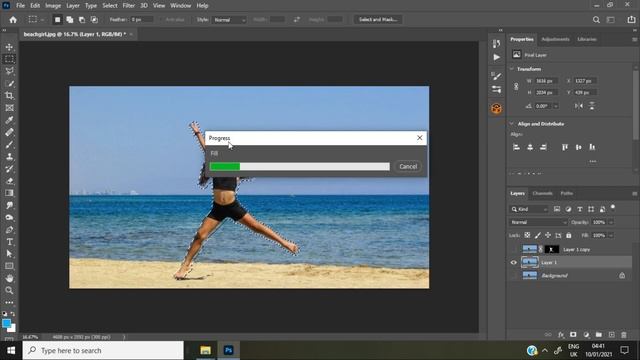Viewport: 640px width, 360px height.
Task: Select the Dodge tool
Action: coord(9,218)
